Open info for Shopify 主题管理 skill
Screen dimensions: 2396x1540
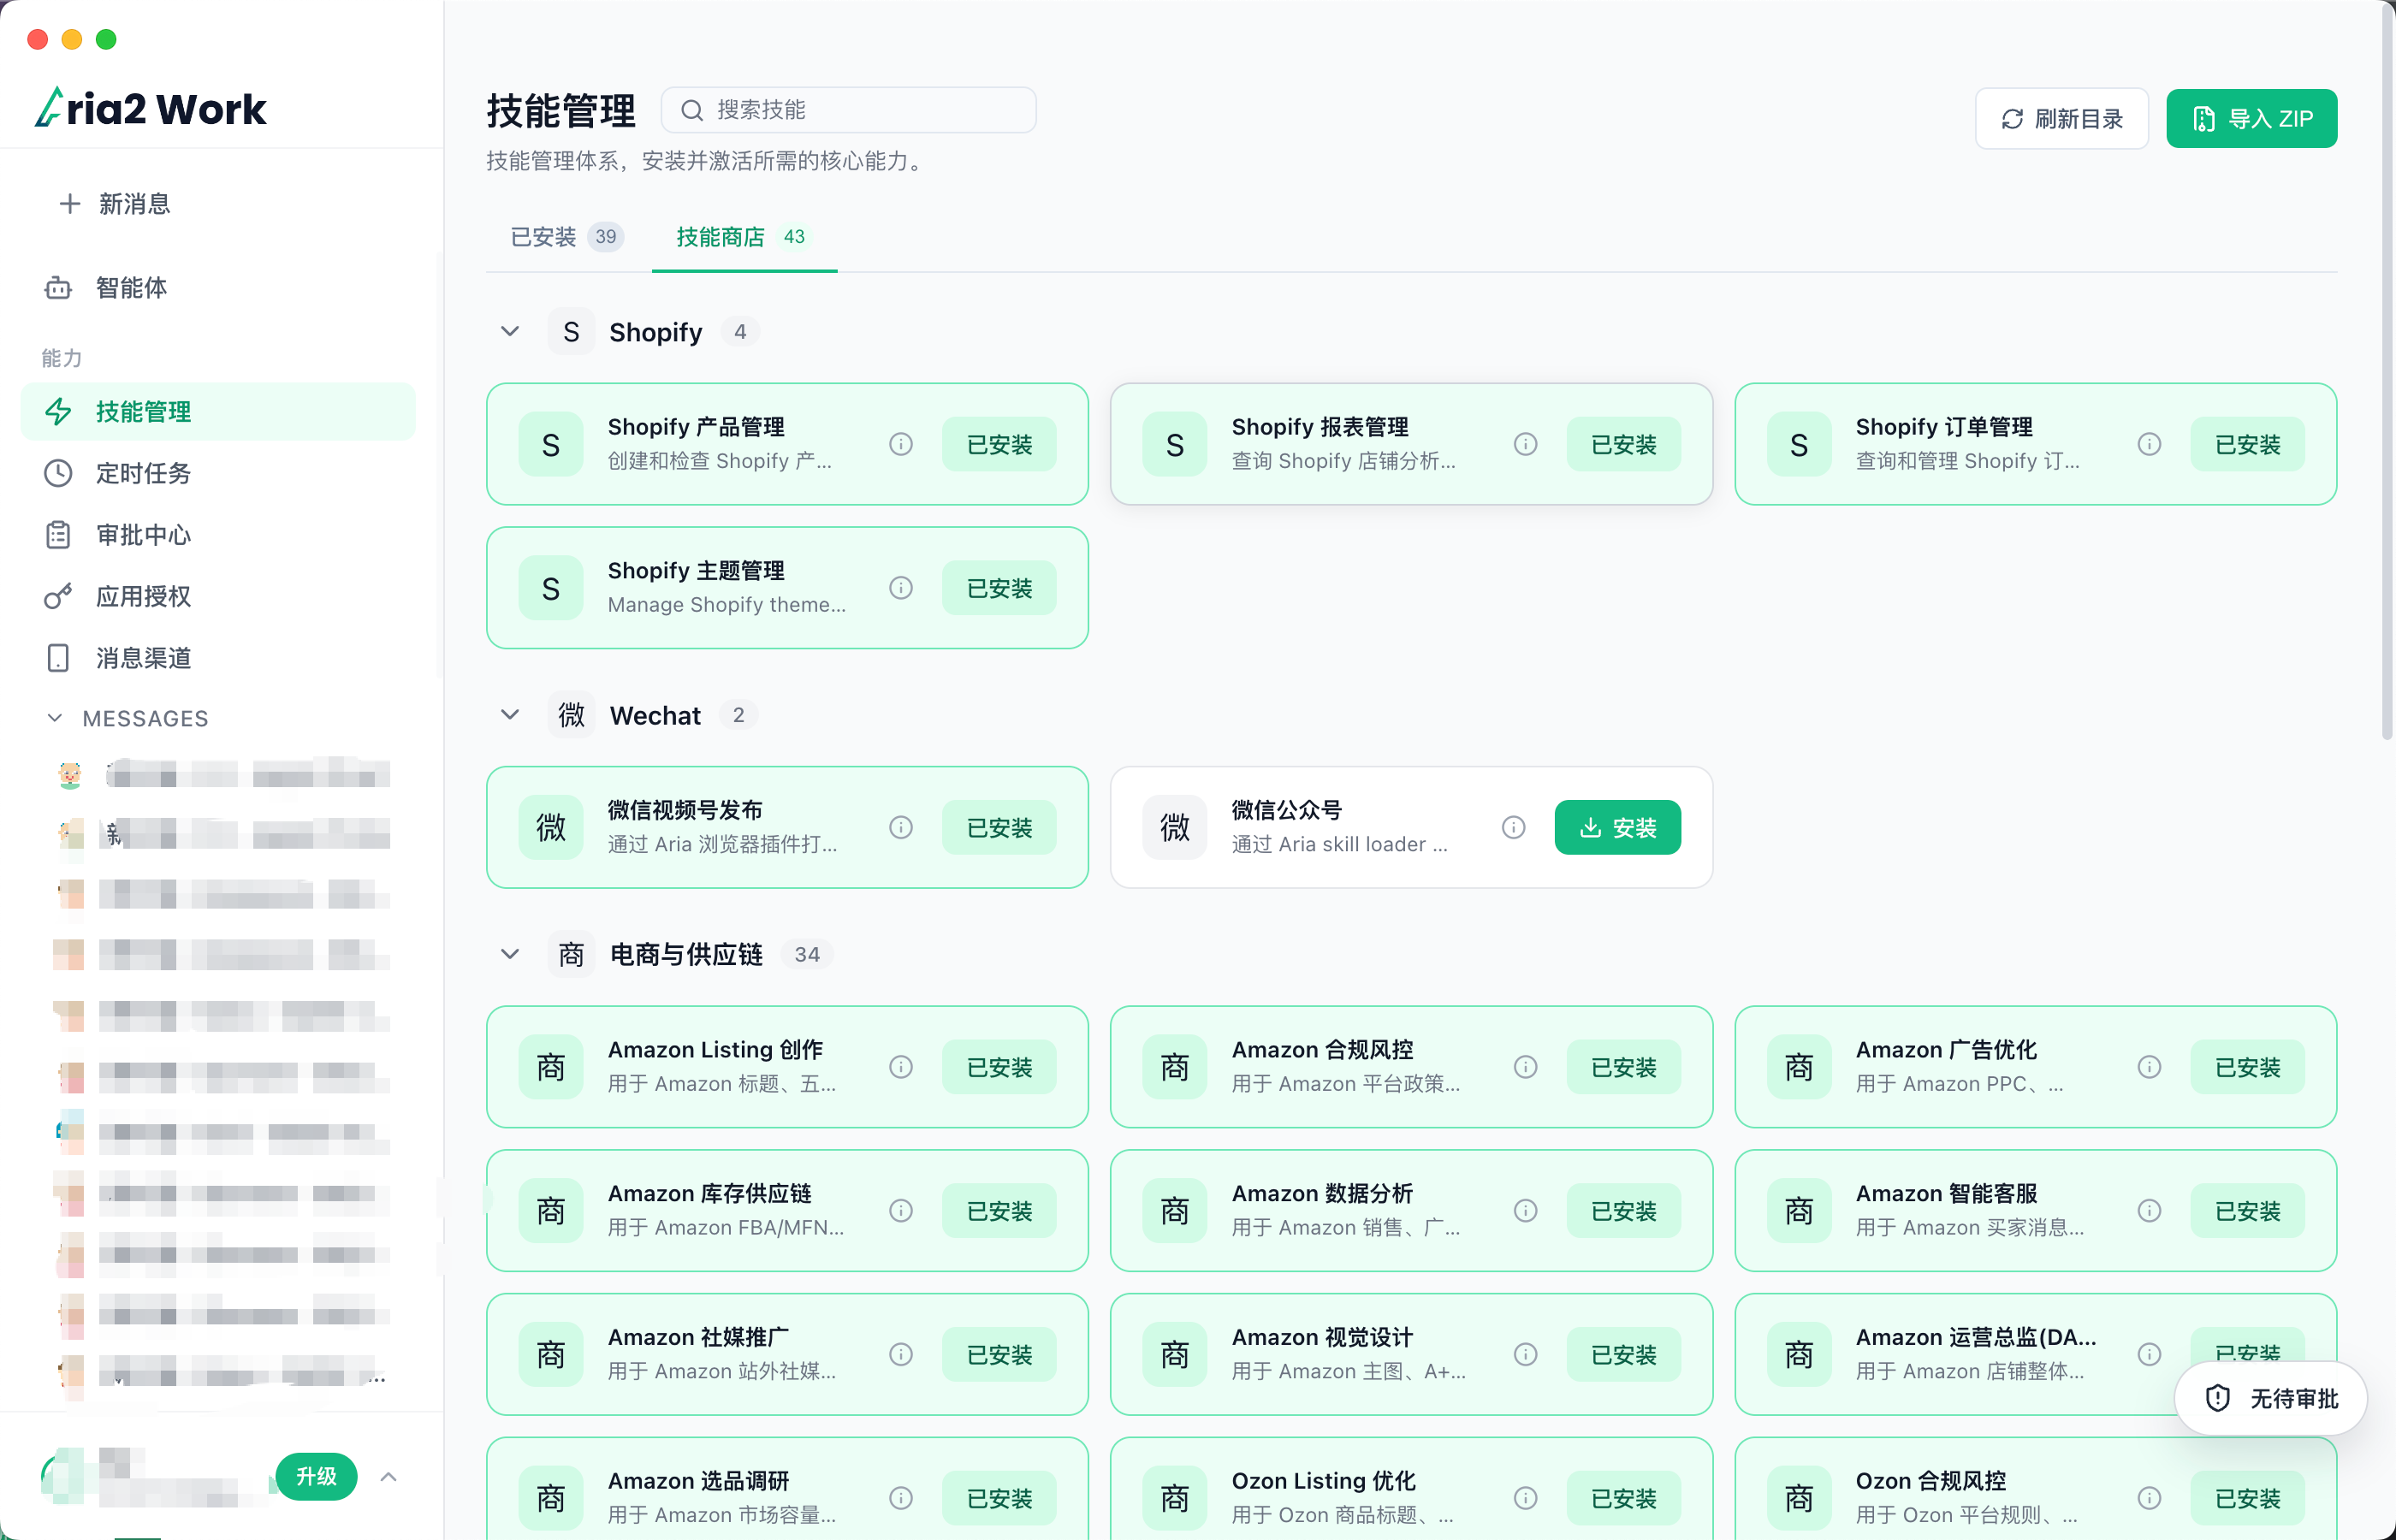(901, 588)
